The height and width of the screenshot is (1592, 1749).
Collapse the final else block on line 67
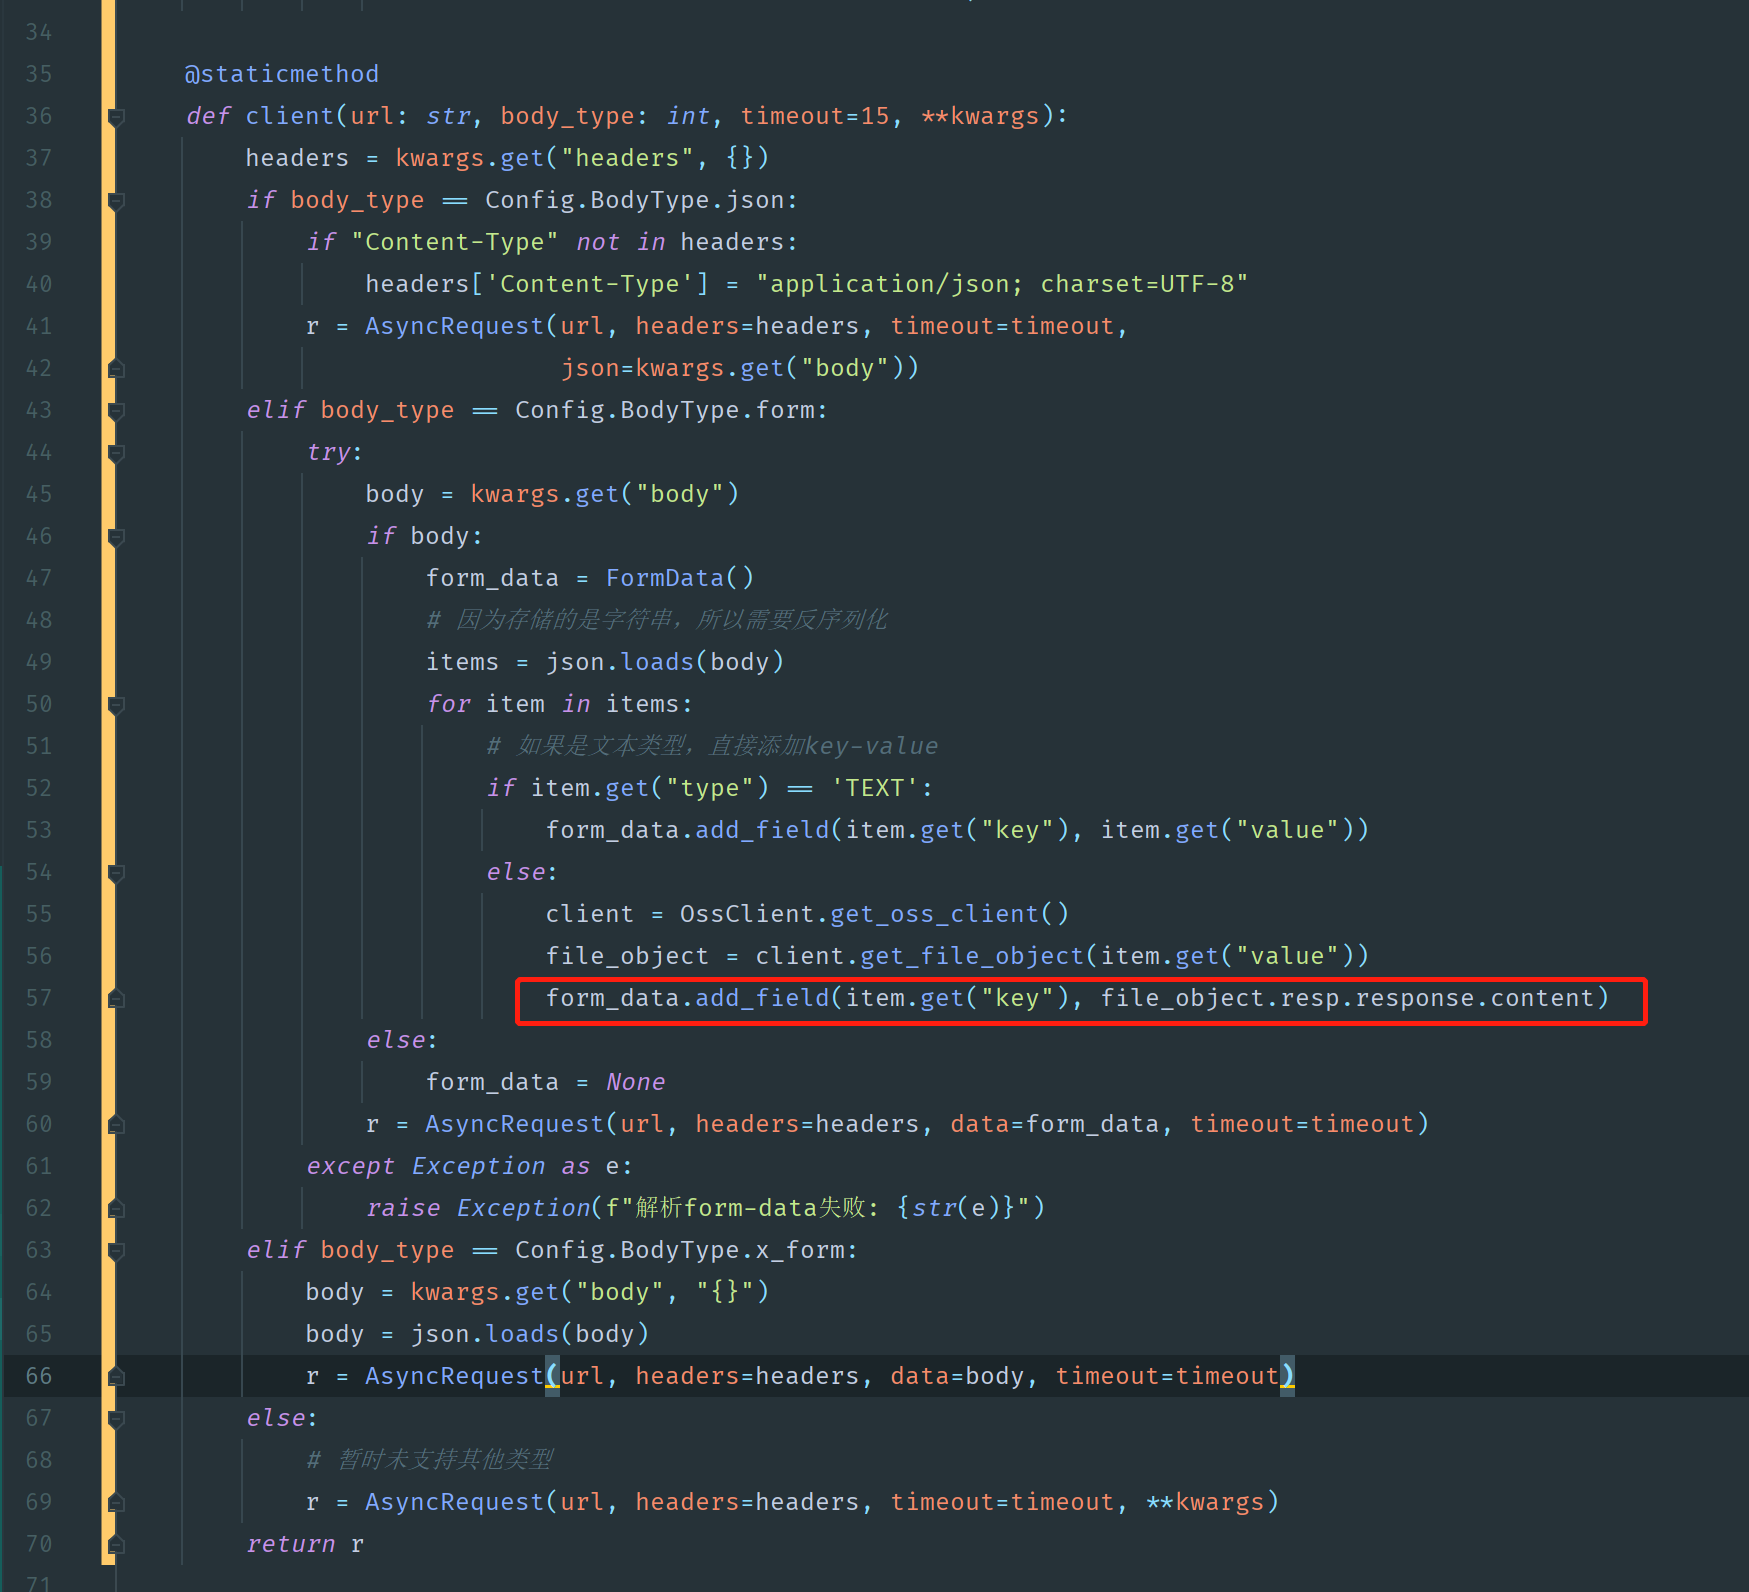click(x=116, y=1419)
